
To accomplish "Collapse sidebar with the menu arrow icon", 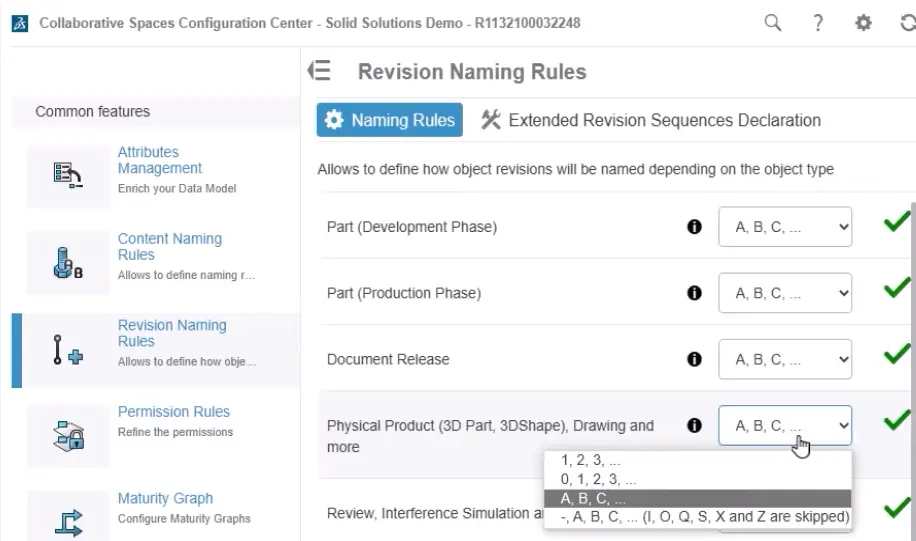I will tap(320, 71).
